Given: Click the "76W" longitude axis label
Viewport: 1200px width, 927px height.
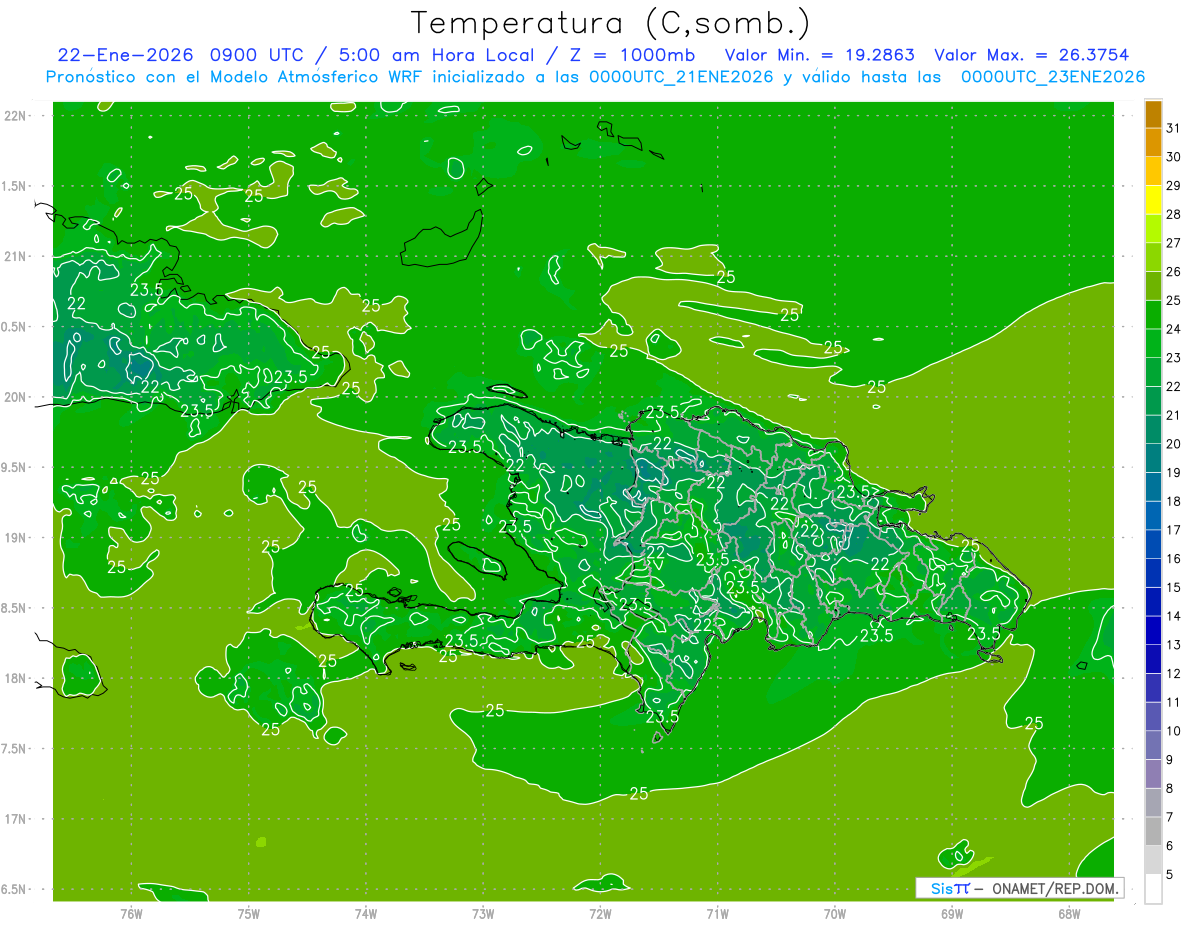Looking at the screenshot, I should [x=131, y=914].
